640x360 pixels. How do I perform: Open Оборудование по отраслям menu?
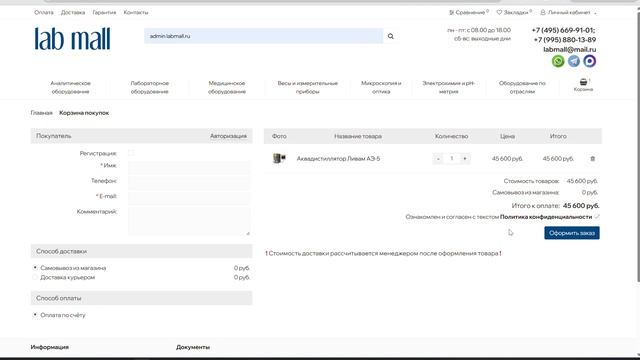click(522, 87)
